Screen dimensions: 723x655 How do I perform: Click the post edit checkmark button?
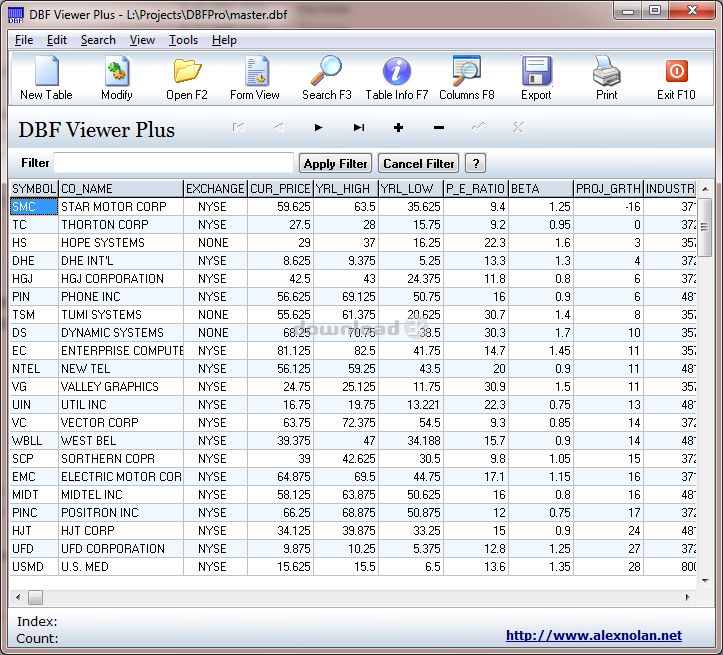(479, 127)
